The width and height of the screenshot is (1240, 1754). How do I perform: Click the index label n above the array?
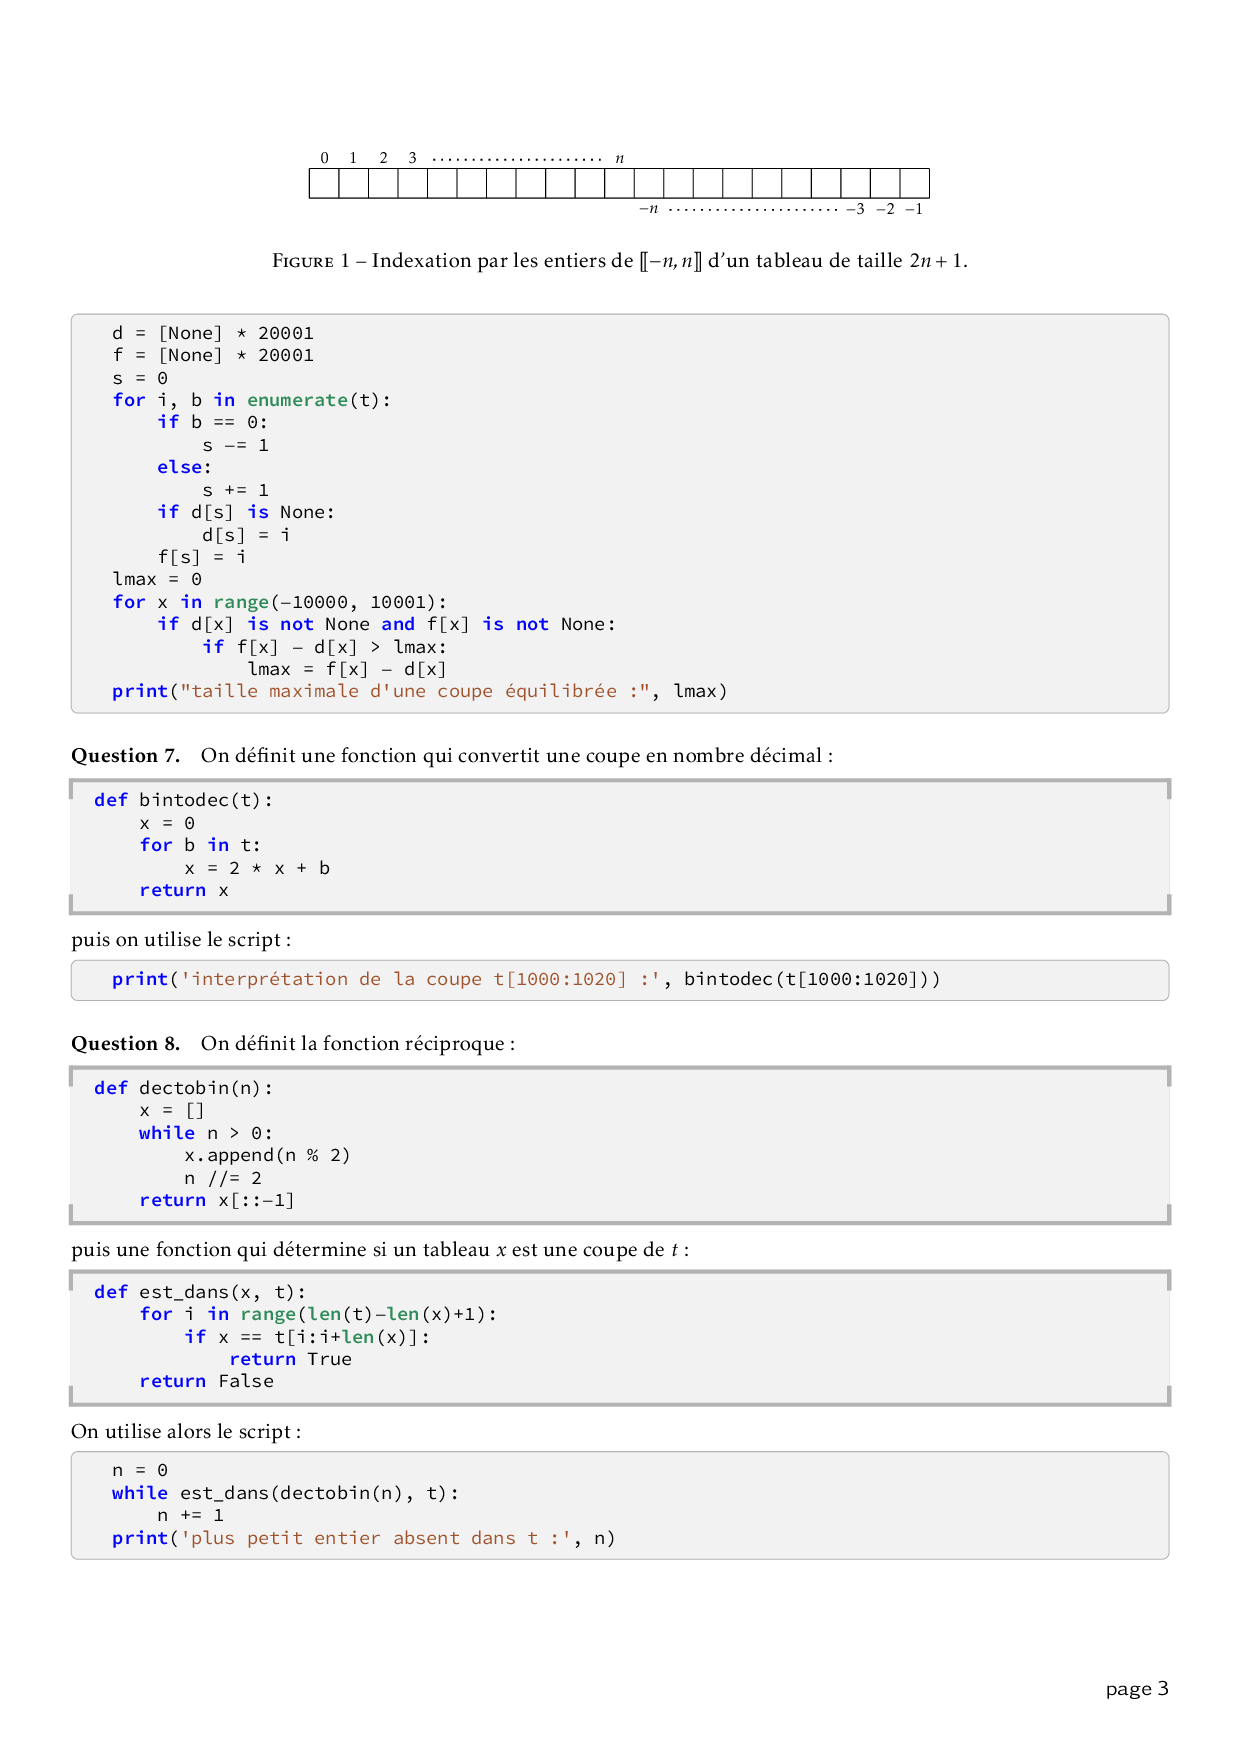click(x=619, y=158)
